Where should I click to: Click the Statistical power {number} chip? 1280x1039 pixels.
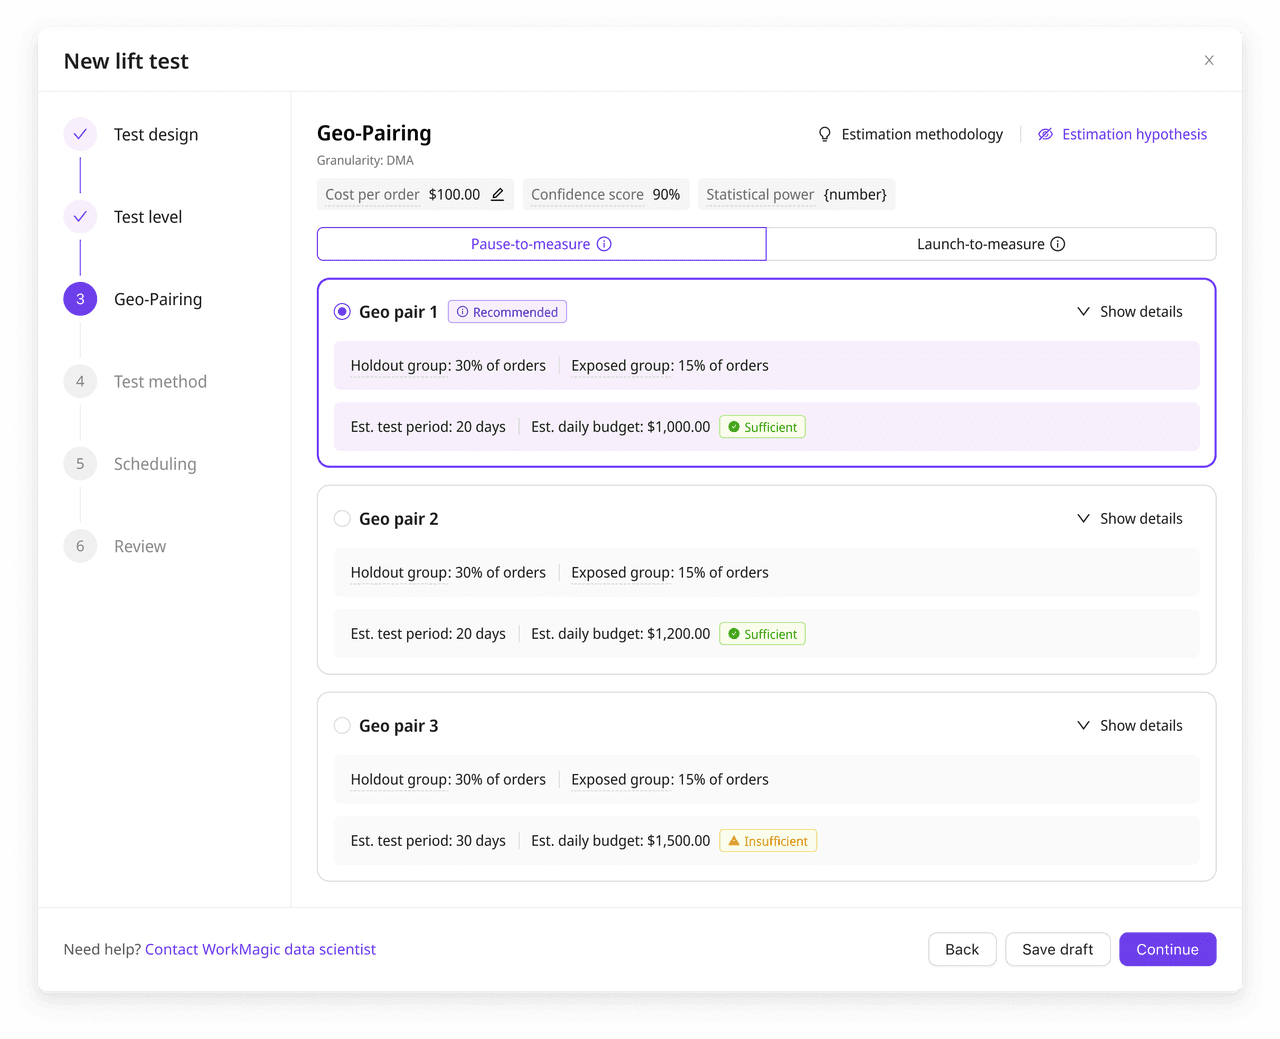[796, 194]
